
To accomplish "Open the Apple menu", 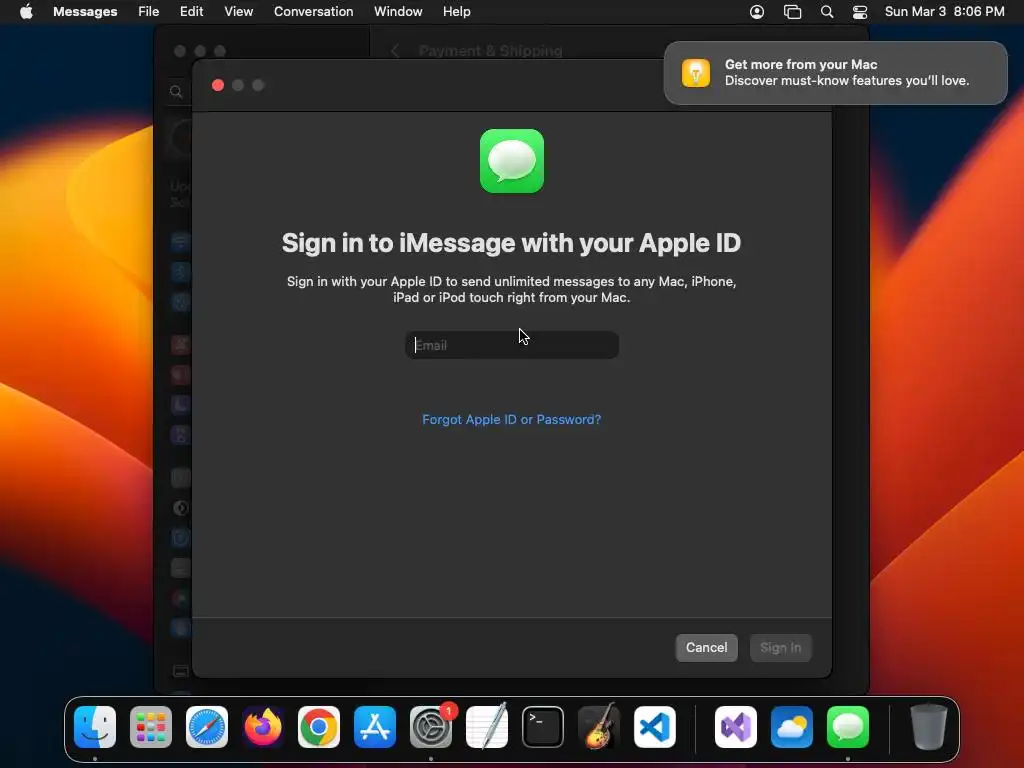I will 26,12.
